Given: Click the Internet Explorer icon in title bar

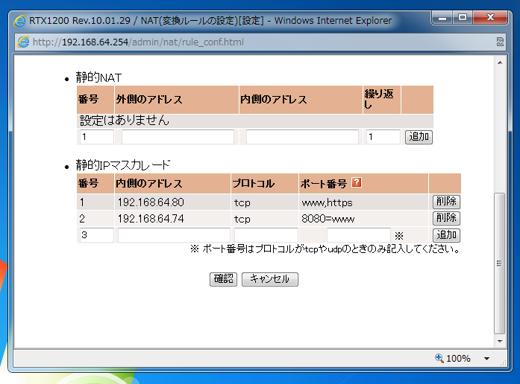Looking at the screenshot, I should pyautogui.click(x=20, y=21).
